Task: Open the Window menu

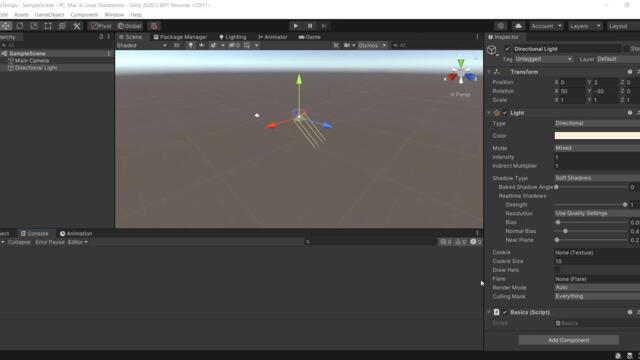Action: pyautogui.click(x=114, y=15)
